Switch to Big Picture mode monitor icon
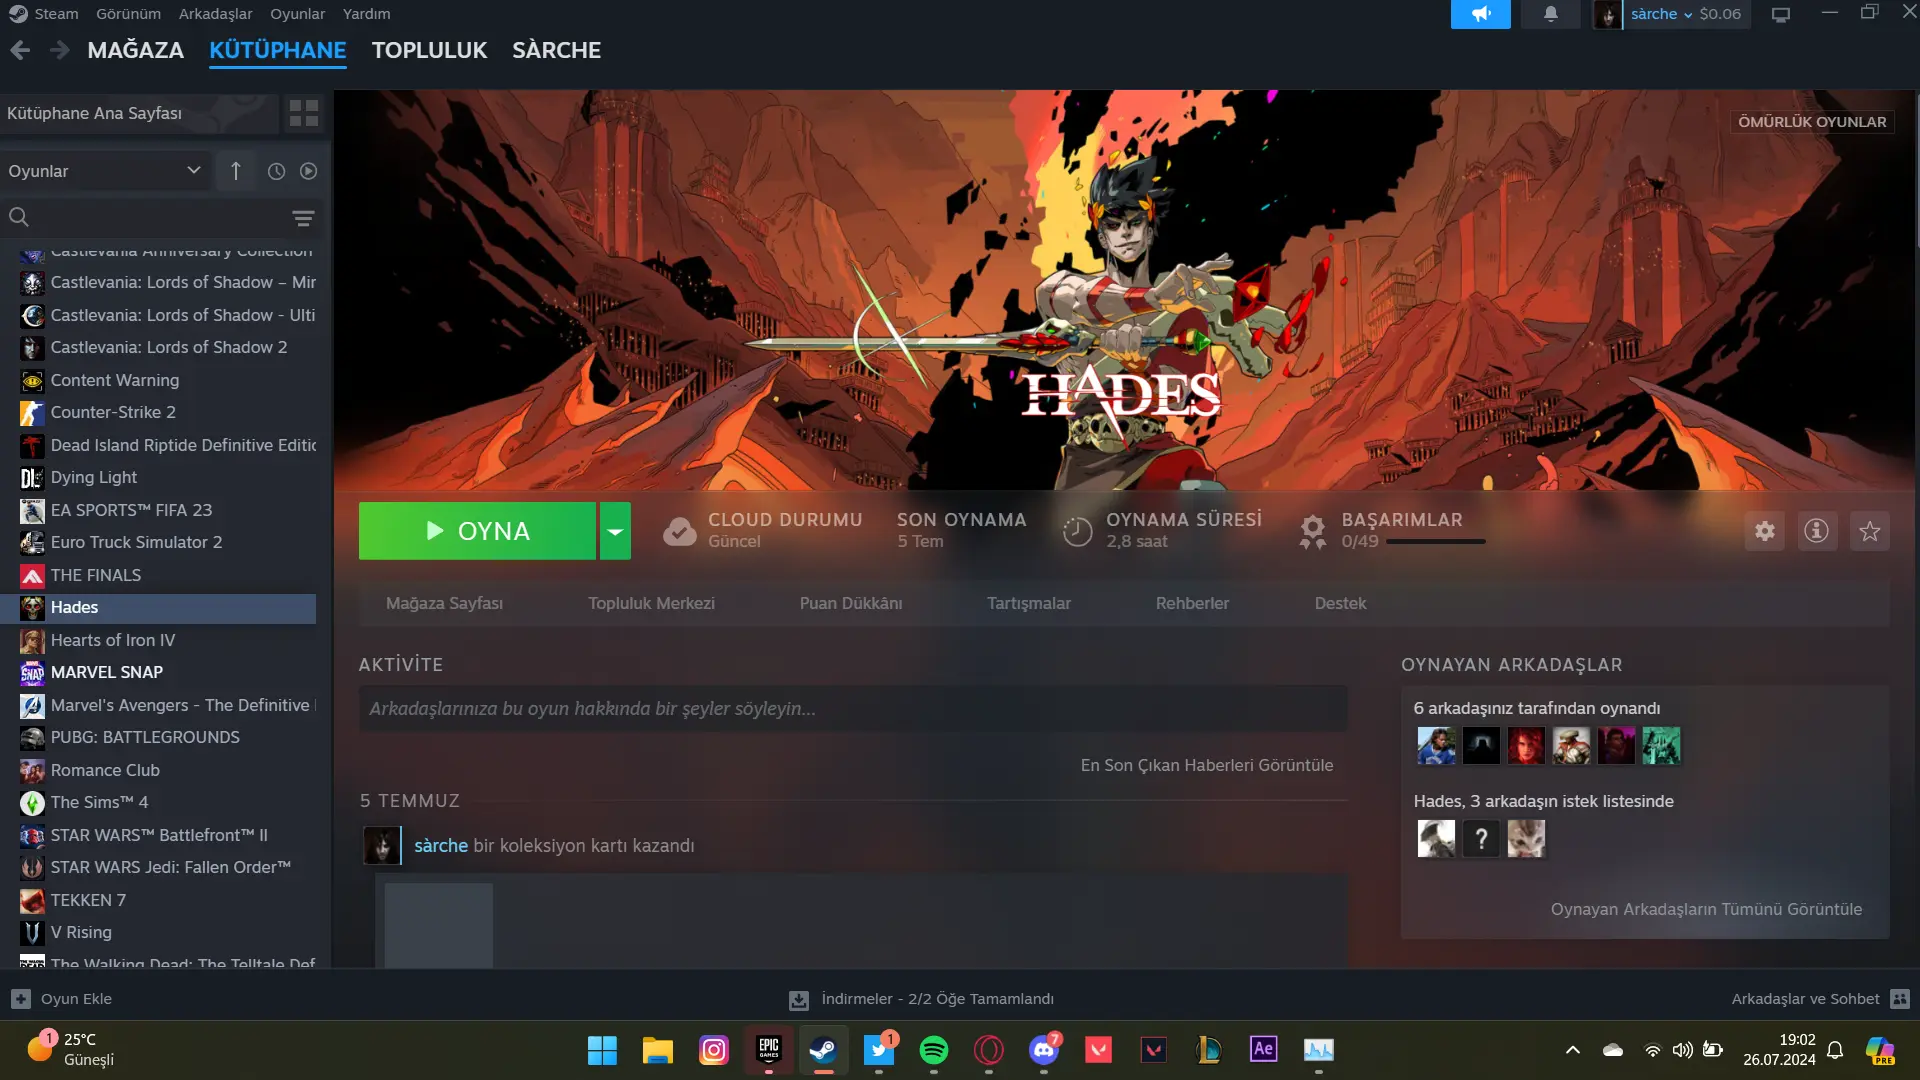The width and height of the screenshot is (1920, 1080). tap(1781, 14)
